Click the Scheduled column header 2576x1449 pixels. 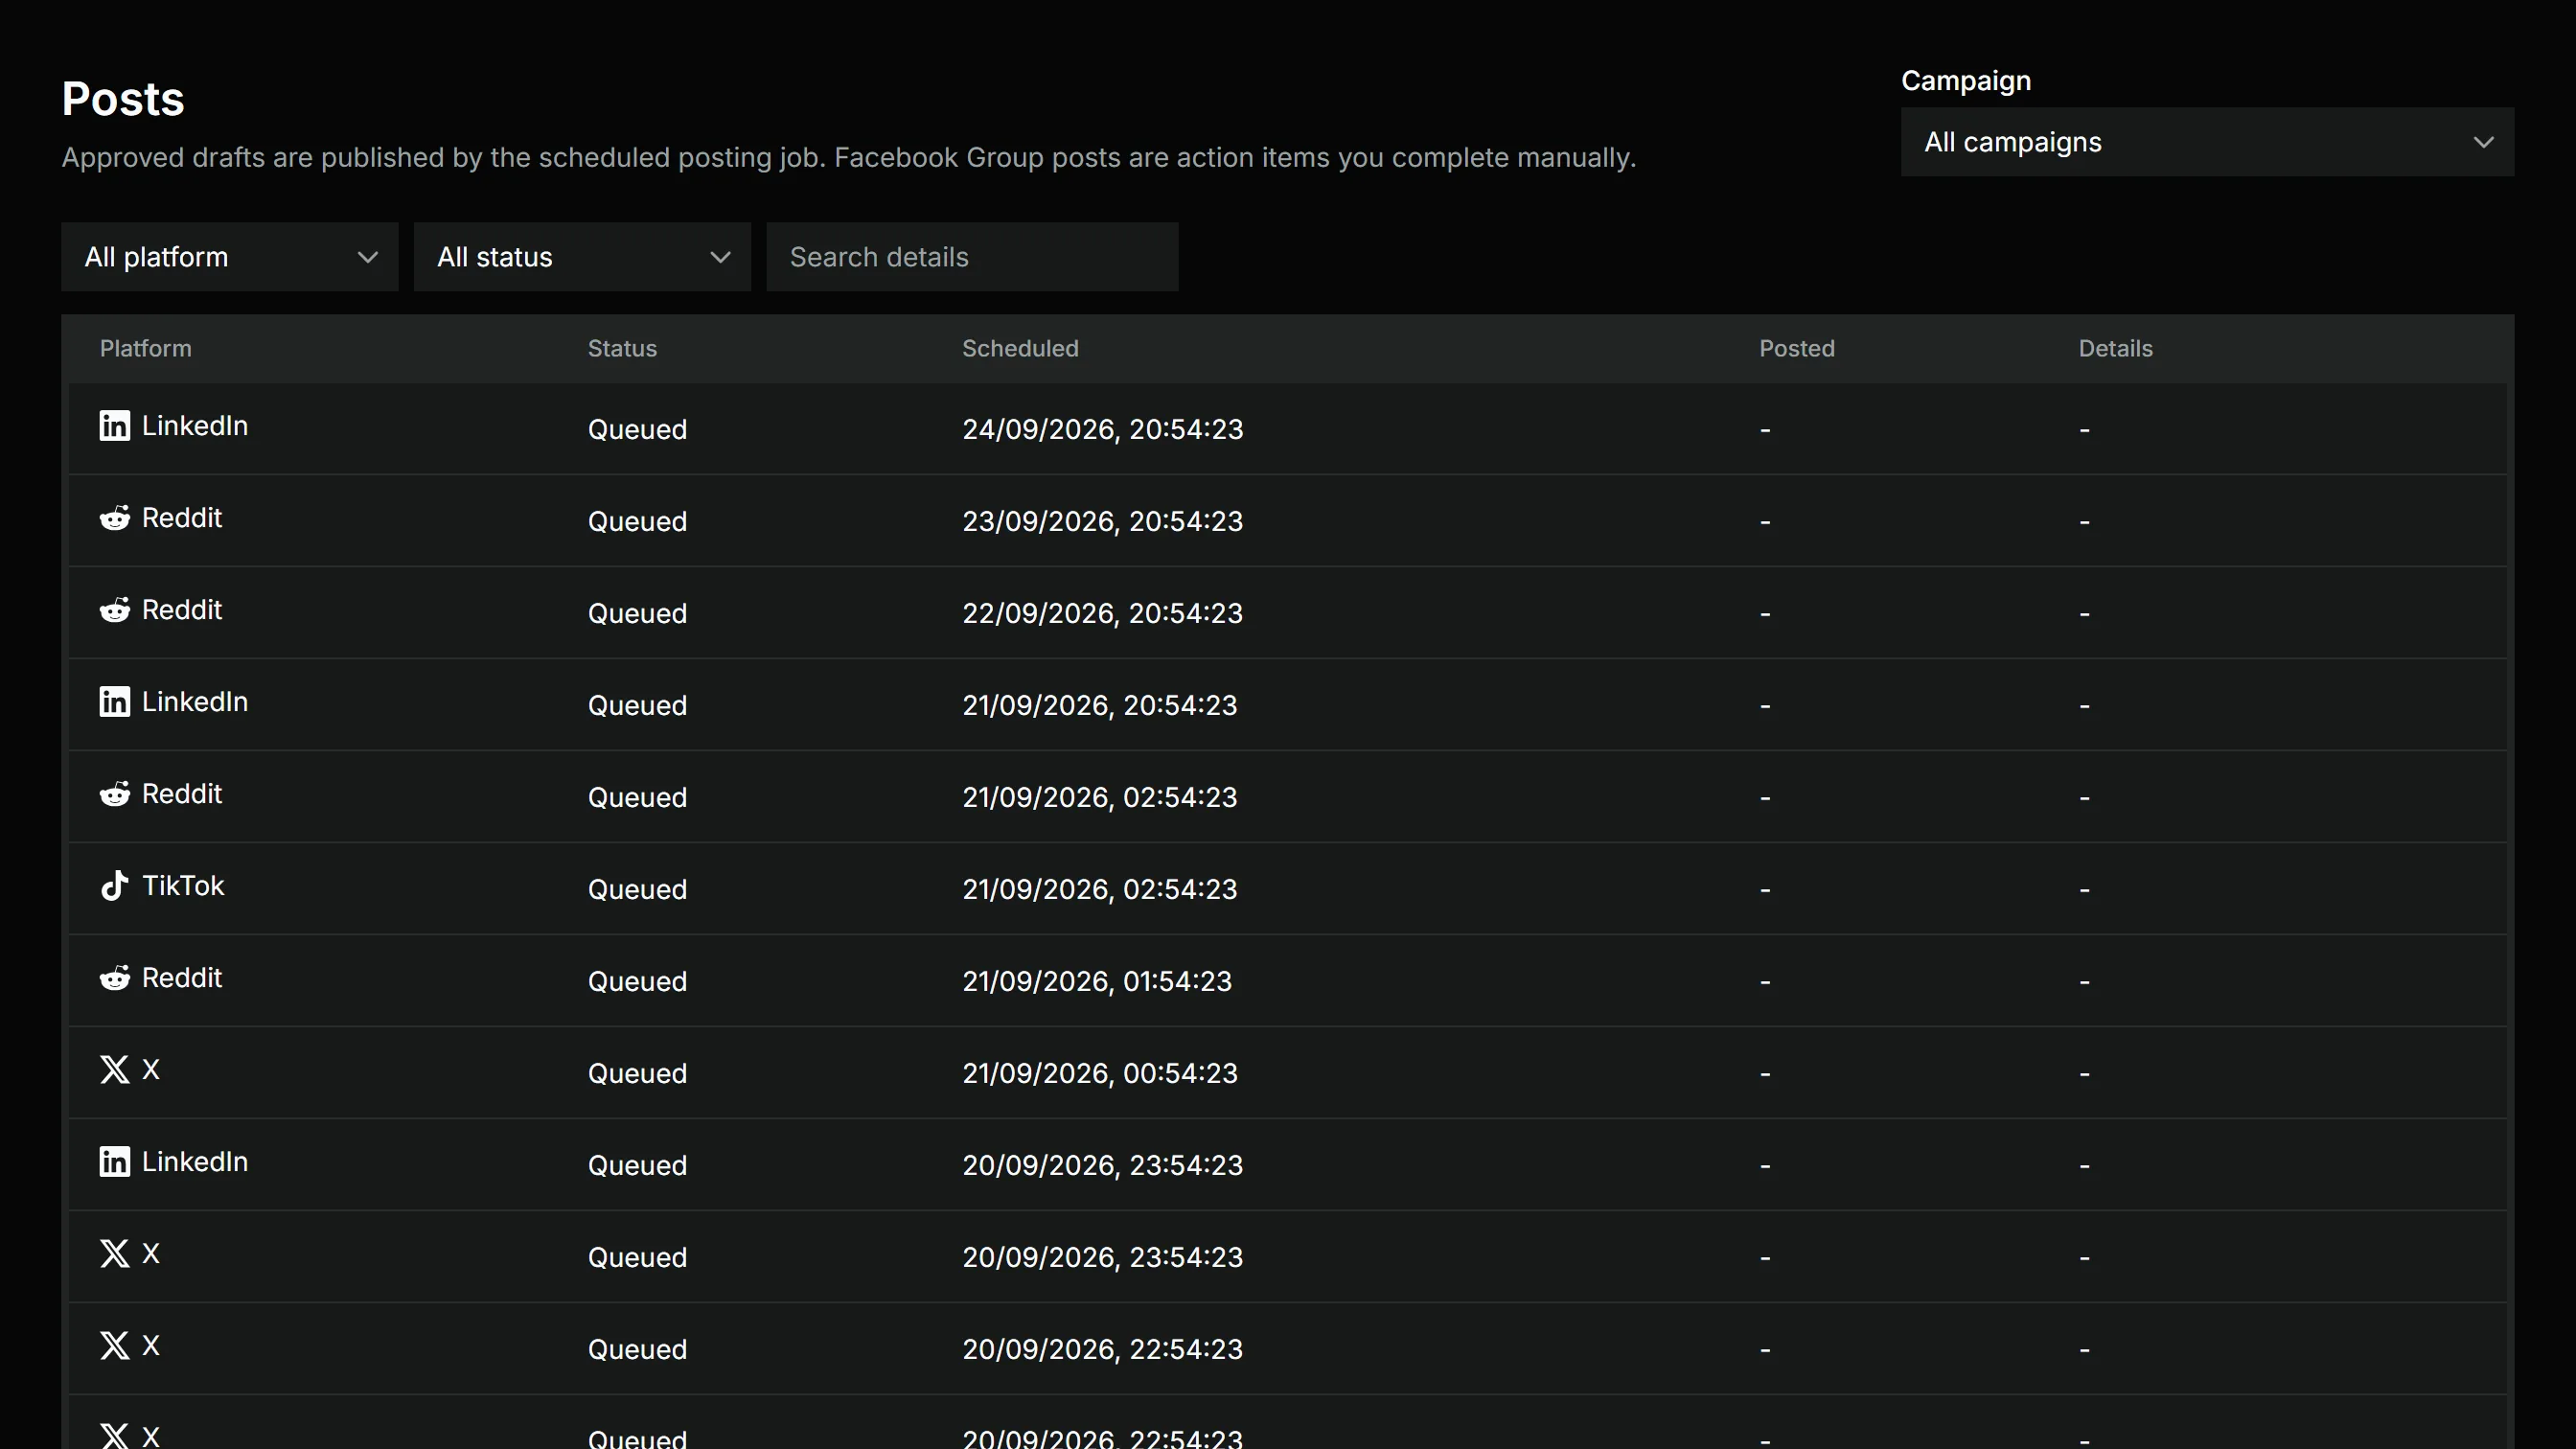point(1020,349)
